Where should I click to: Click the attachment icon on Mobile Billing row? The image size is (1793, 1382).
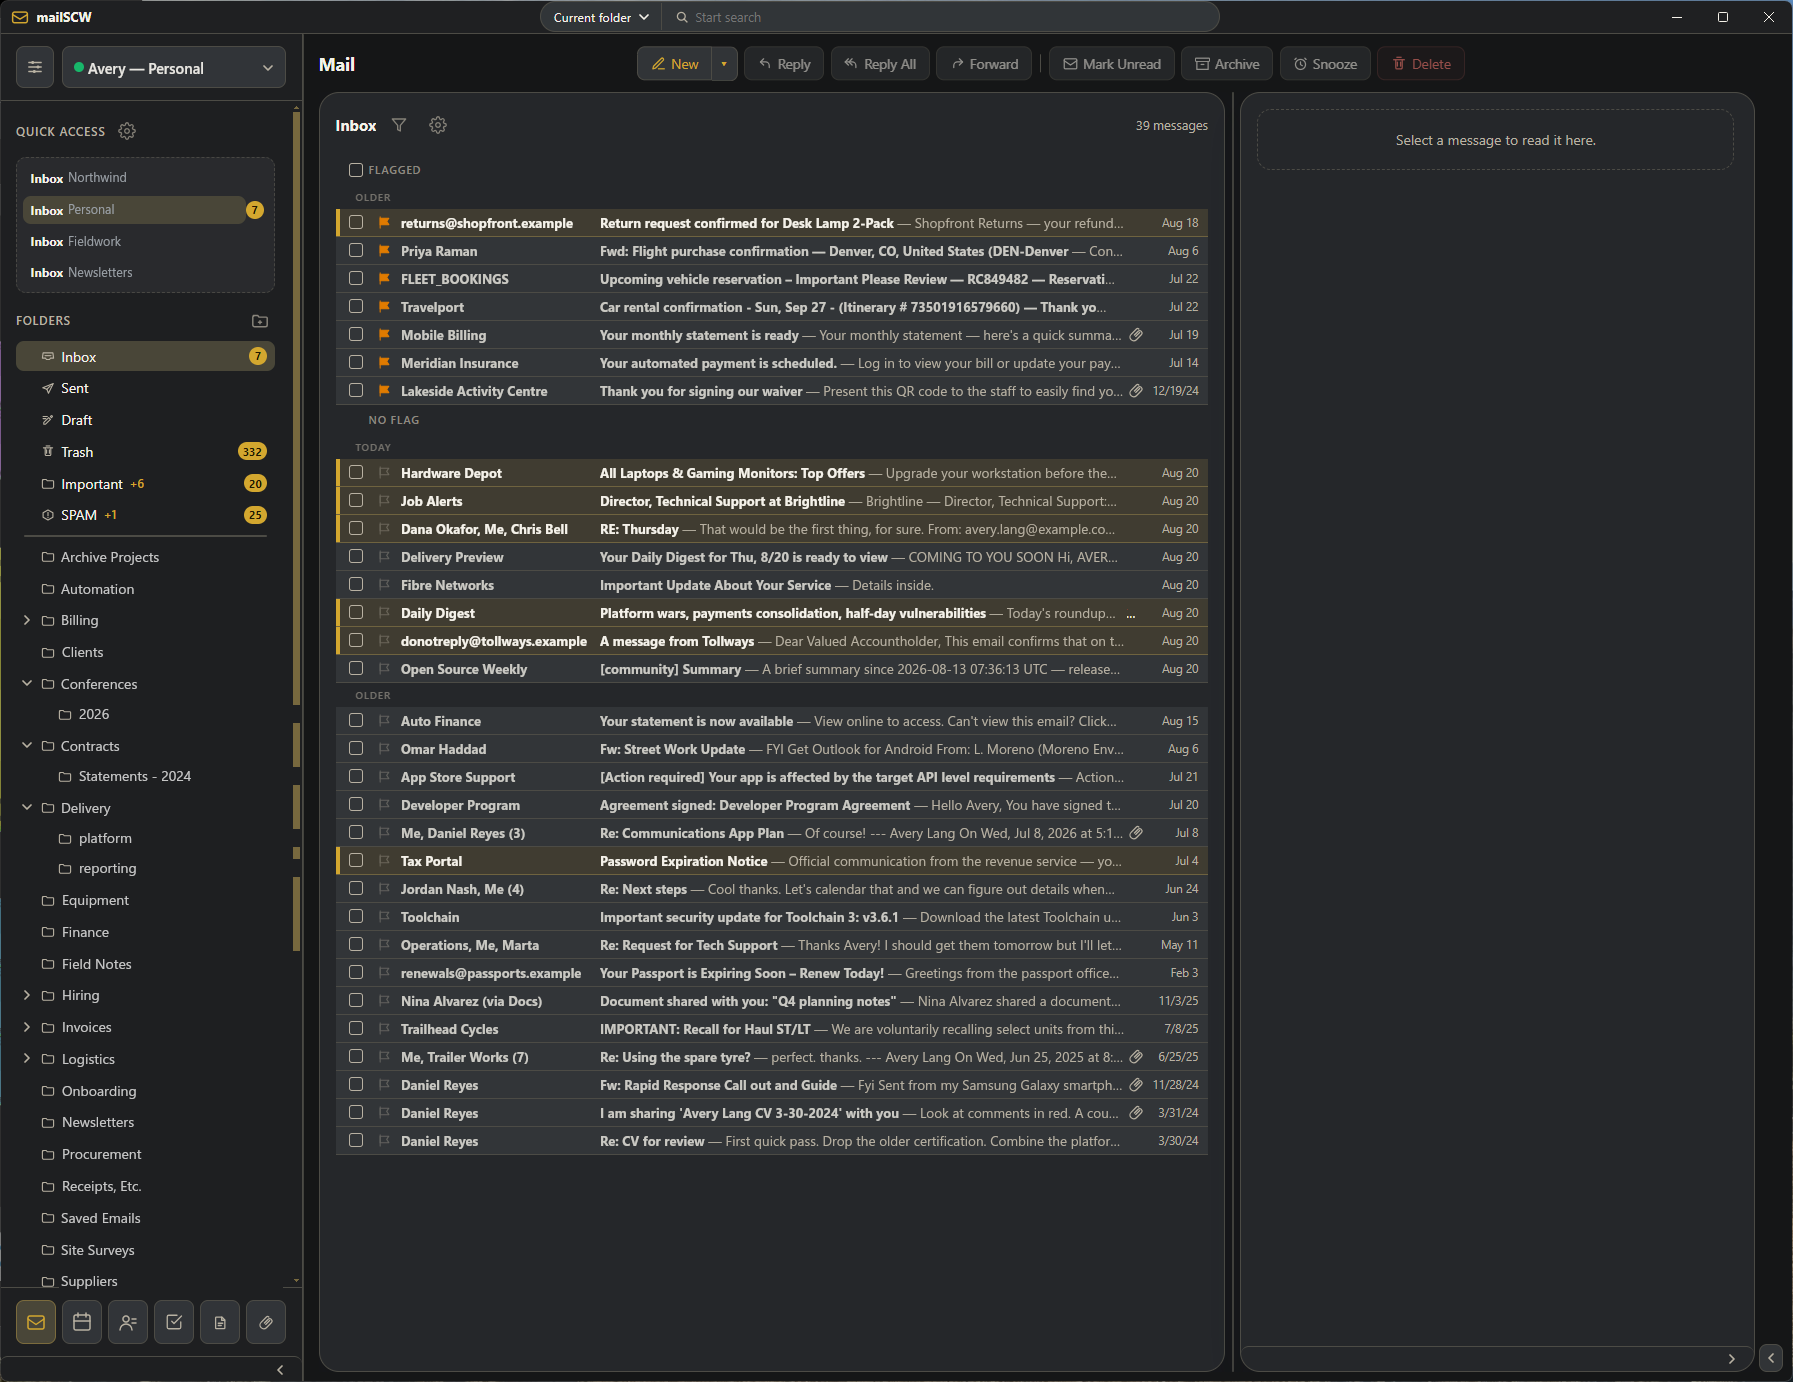pos(1136,335)
